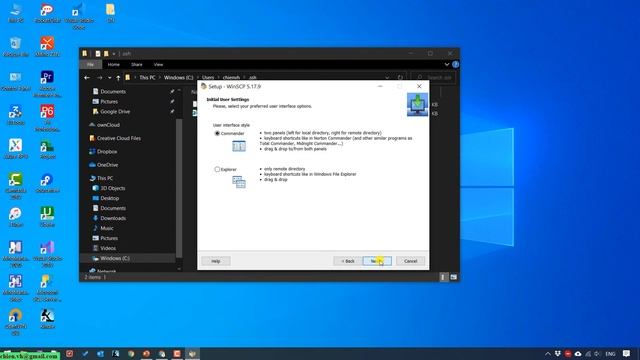Click the Back arrow in File Explorer
This screenshot has height=360, width=640.
pyautogui.click(x=87, y=78)
